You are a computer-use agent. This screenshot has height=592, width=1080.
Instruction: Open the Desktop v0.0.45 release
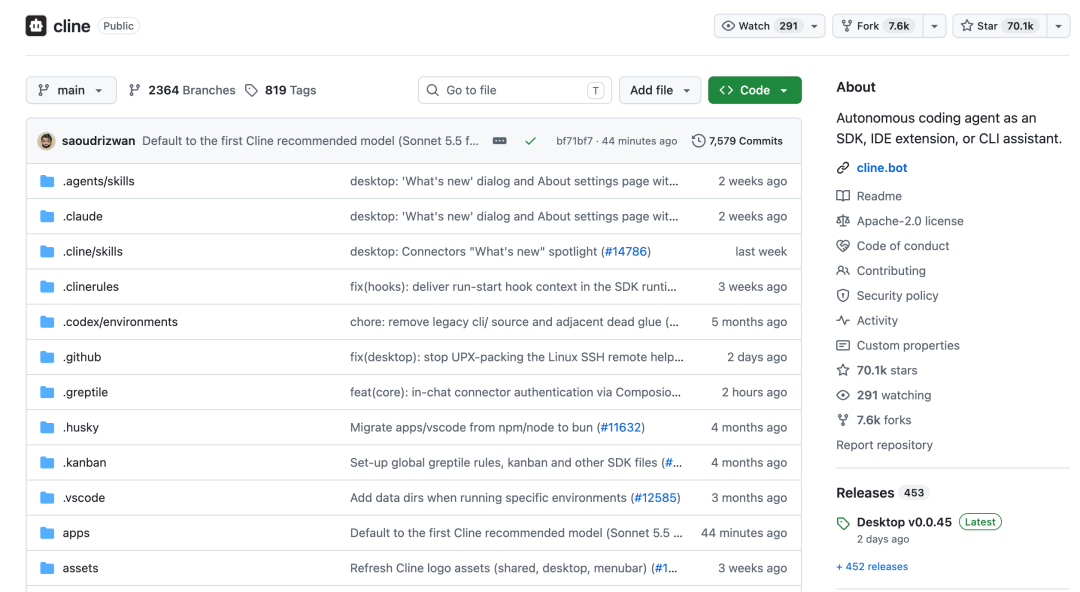pyautogui.click(x=904, y=522)
